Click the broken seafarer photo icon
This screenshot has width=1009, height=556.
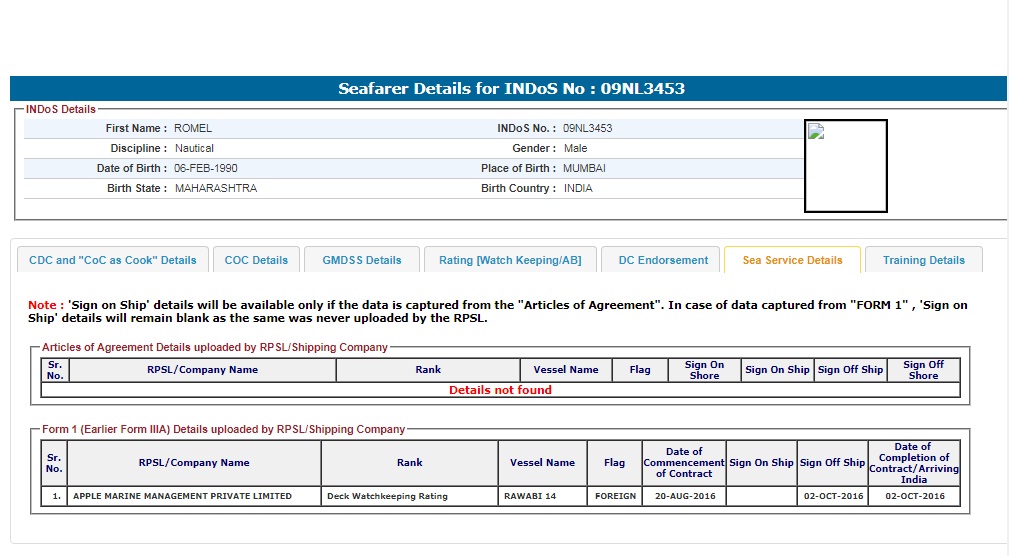(816, 132)
